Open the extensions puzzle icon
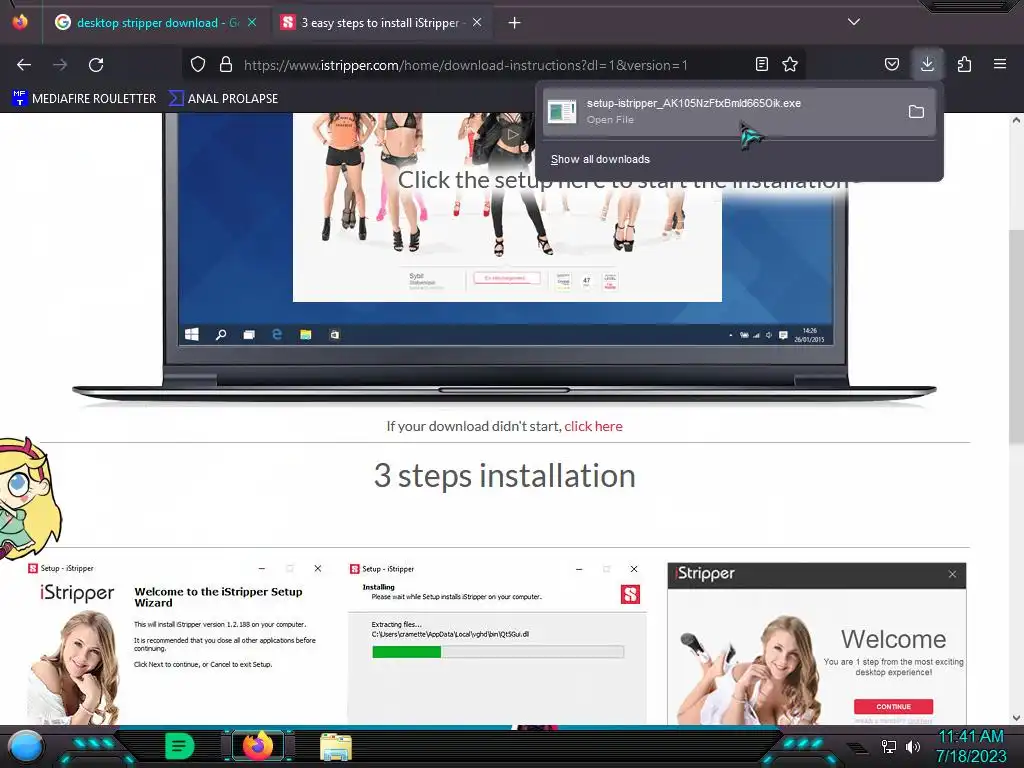Image resolution: width=1024 pixels, height=768 pixels. 964,64
